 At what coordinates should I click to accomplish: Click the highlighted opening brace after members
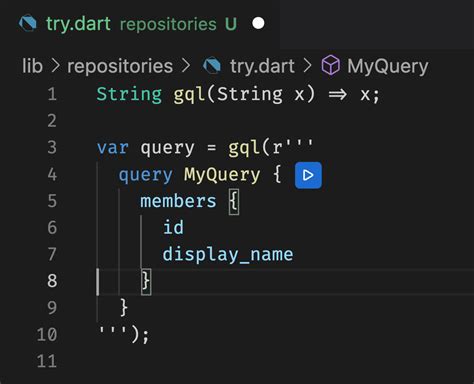(x=234, y=202)
